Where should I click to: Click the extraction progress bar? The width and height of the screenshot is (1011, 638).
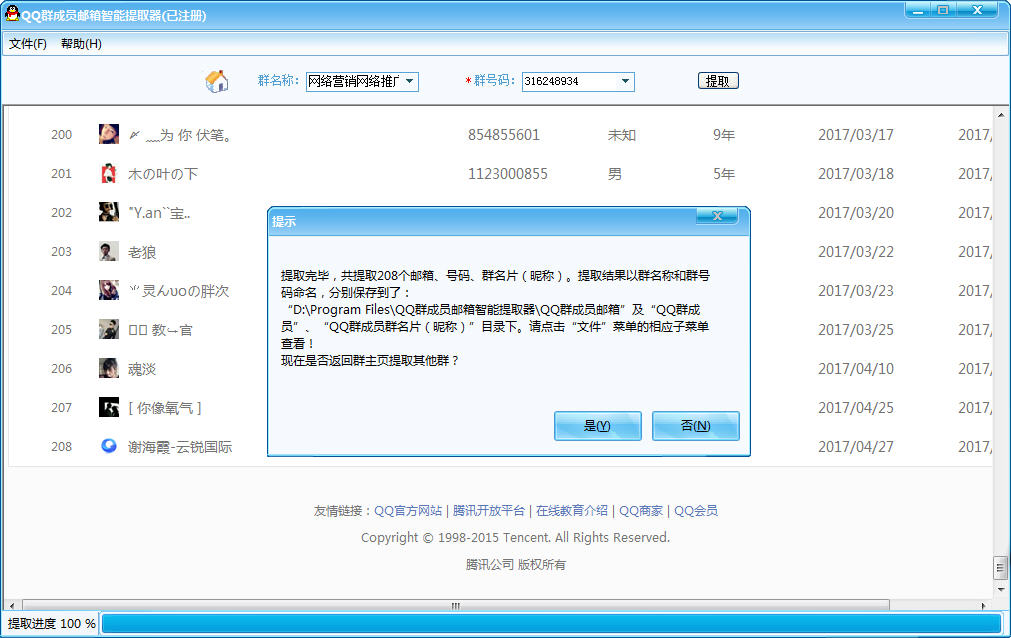pyautogui.click(x=551, y=623)
